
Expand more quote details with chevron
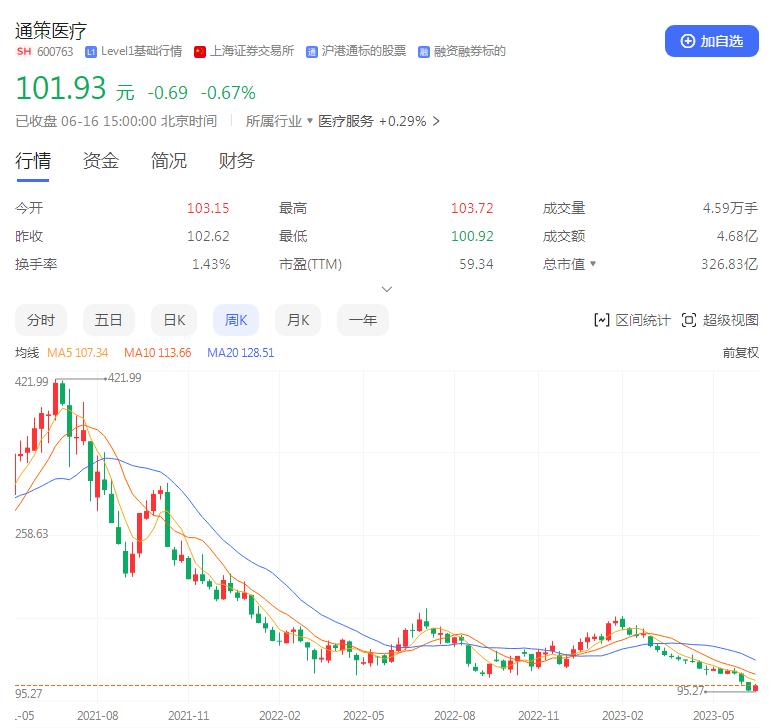(387, 289)
